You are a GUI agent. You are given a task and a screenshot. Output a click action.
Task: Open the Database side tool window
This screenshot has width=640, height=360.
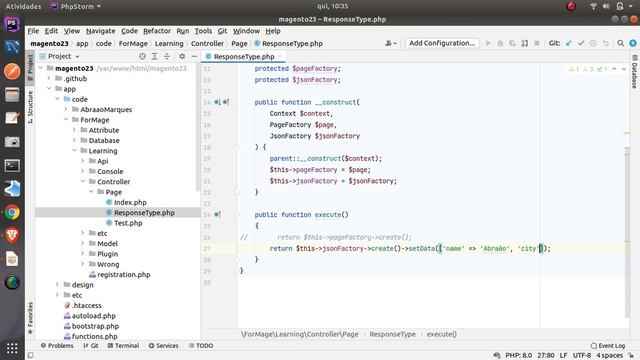pos(635,72)
